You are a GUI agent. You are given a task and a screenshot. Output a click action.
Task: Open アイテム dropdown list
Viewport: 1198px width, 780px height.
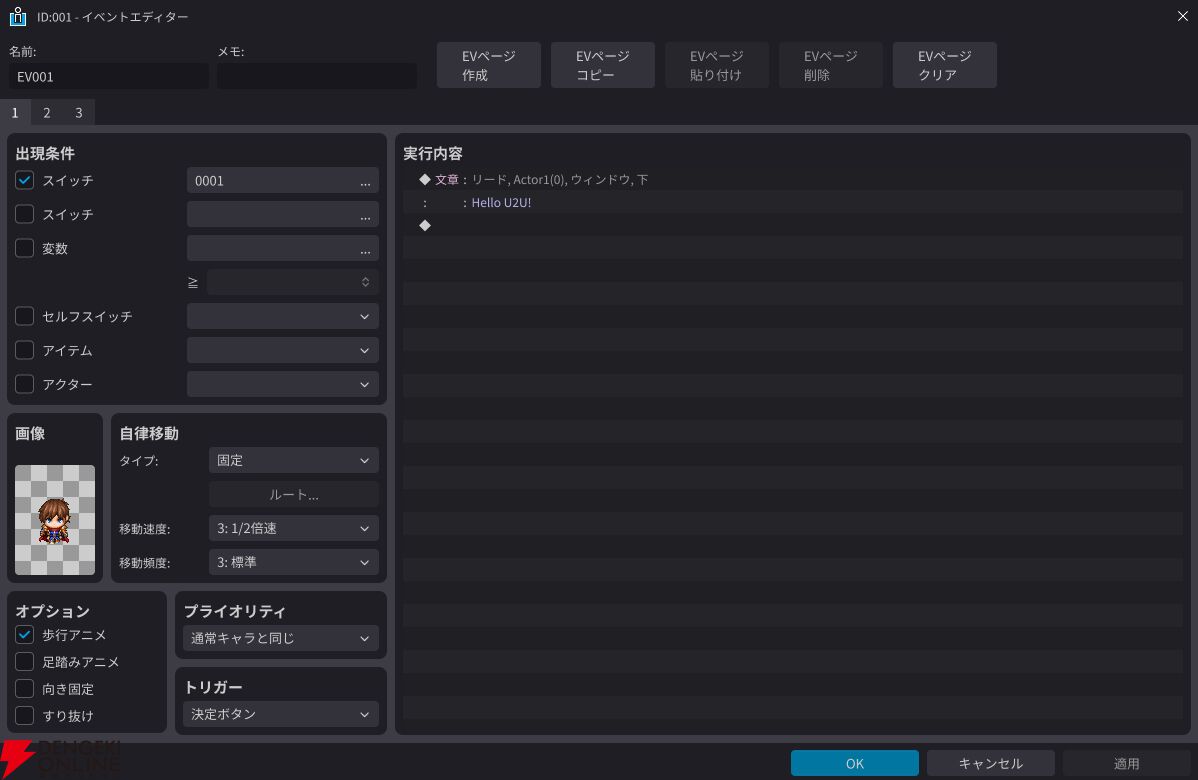[283, 350]
